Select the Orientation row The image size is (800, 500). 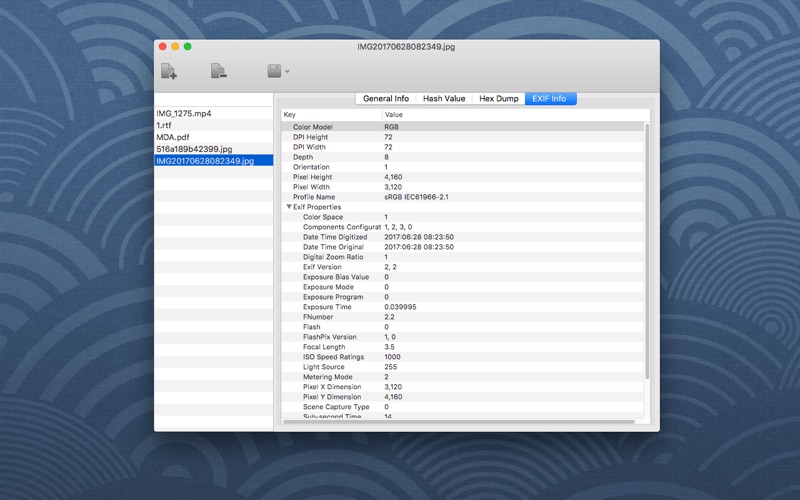point(462,167)
